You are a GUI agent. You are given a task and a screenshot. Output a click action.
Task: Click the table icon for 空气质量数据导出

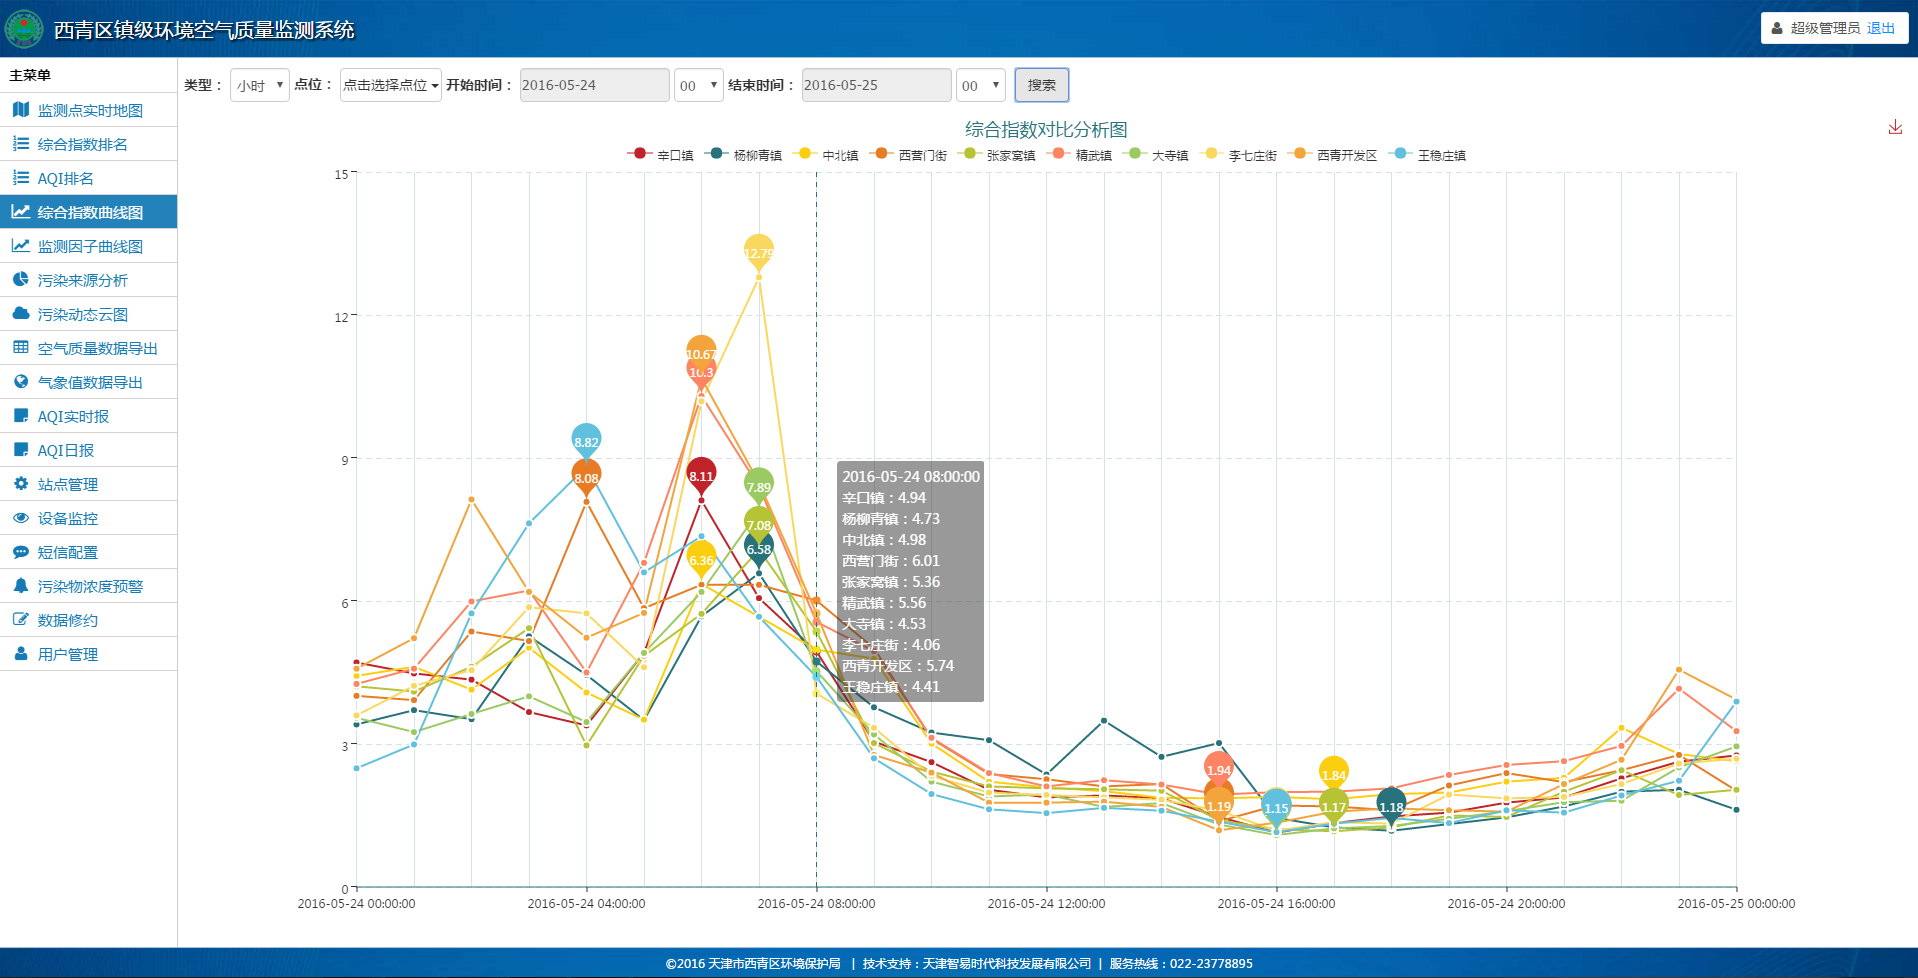[20, 348]
